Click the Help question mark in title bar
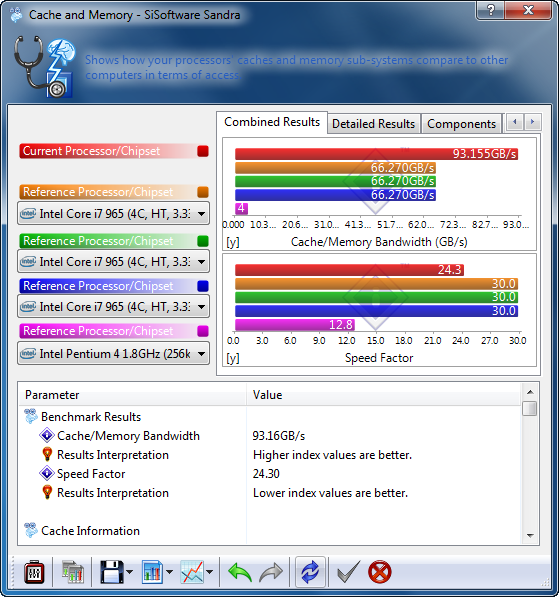This screenshot has height=597, width=559. click(x=490, y=10)
